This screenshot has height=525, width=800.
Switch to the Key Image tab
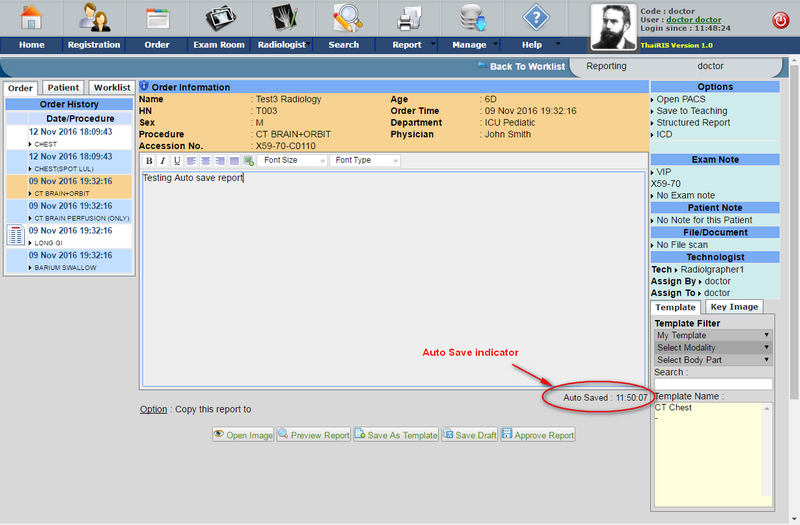[734, 307]
